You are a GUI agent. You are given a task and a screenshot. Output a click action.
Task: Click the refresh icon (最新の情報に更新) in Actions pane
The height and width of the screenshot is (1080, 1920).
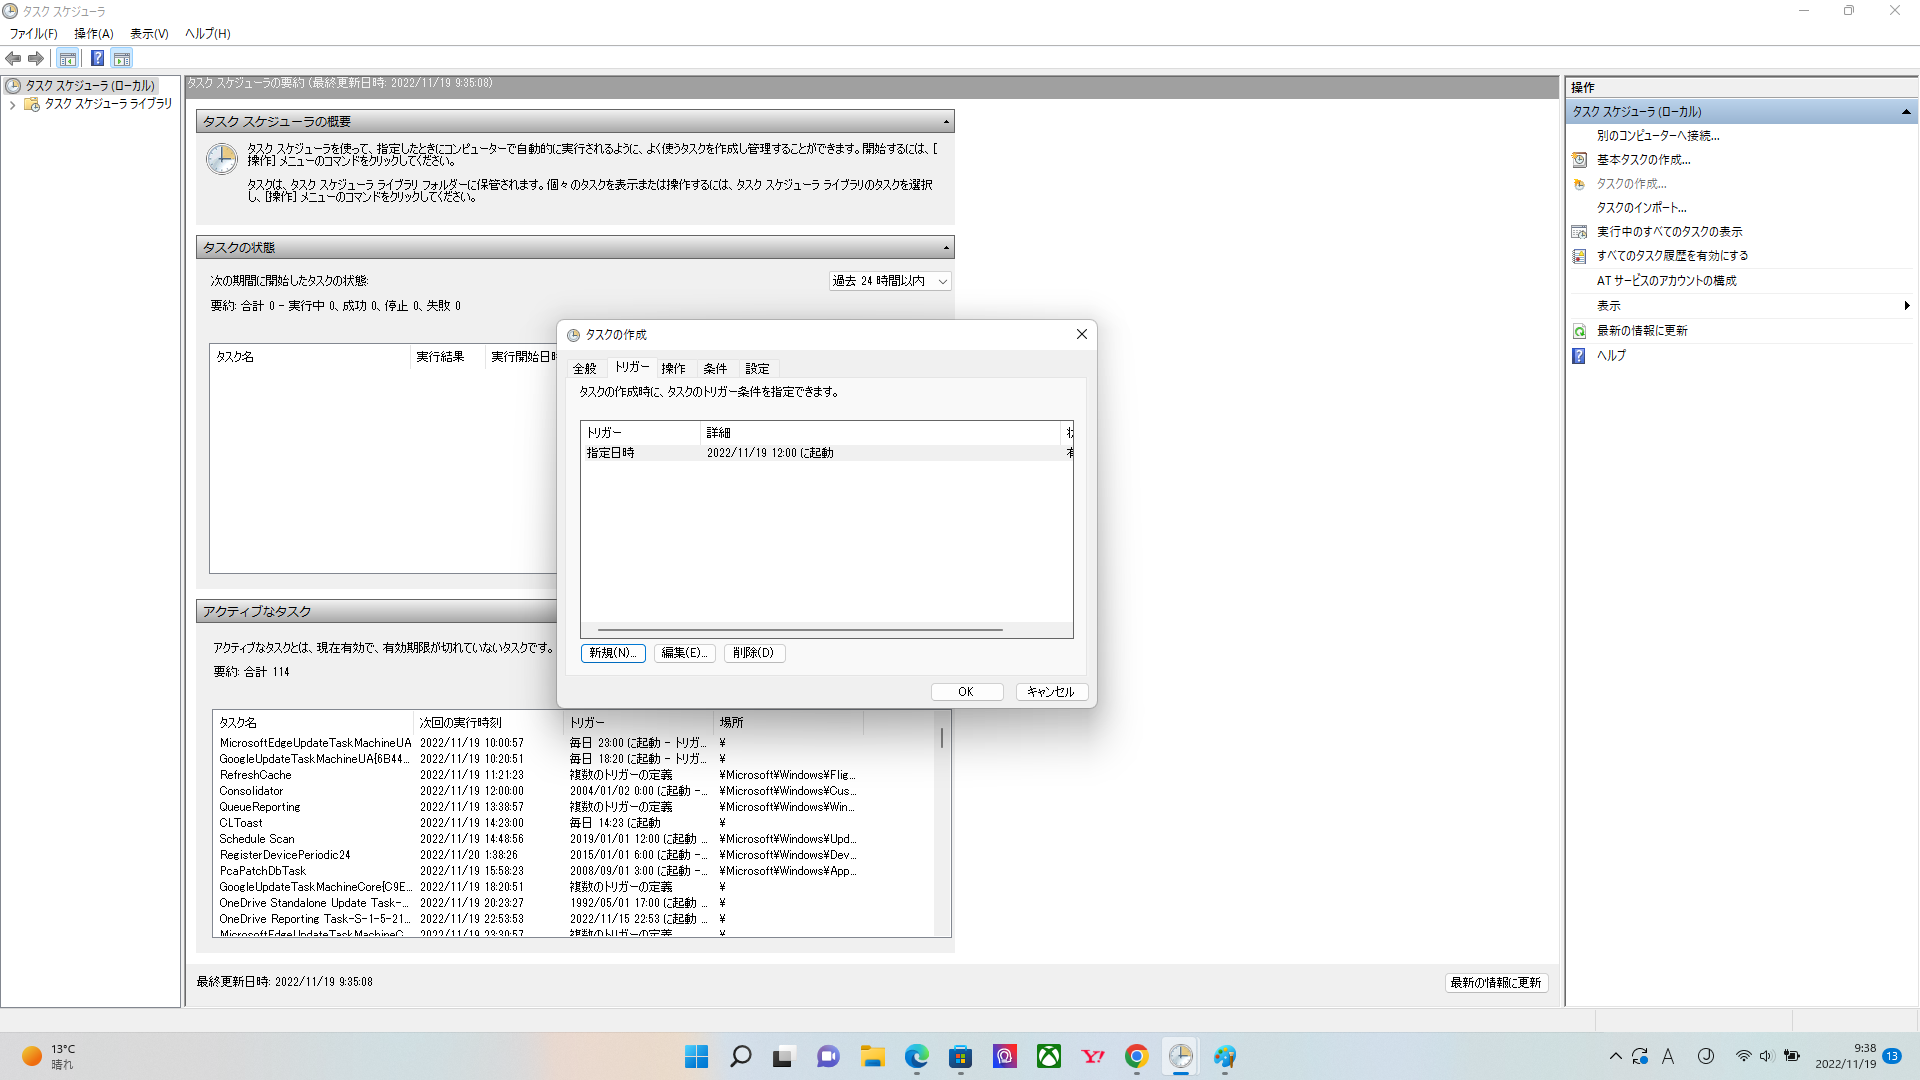click(x=1579, y=331)
